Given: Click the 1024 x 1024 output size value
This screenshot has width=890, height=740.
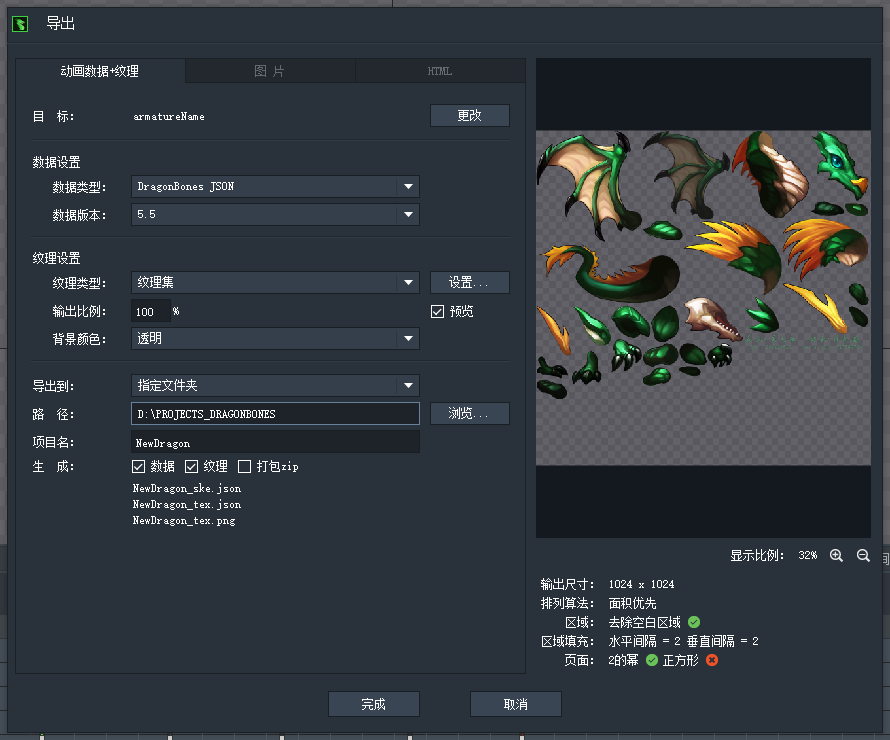Looking at the screenshot, I should point(641,584).
